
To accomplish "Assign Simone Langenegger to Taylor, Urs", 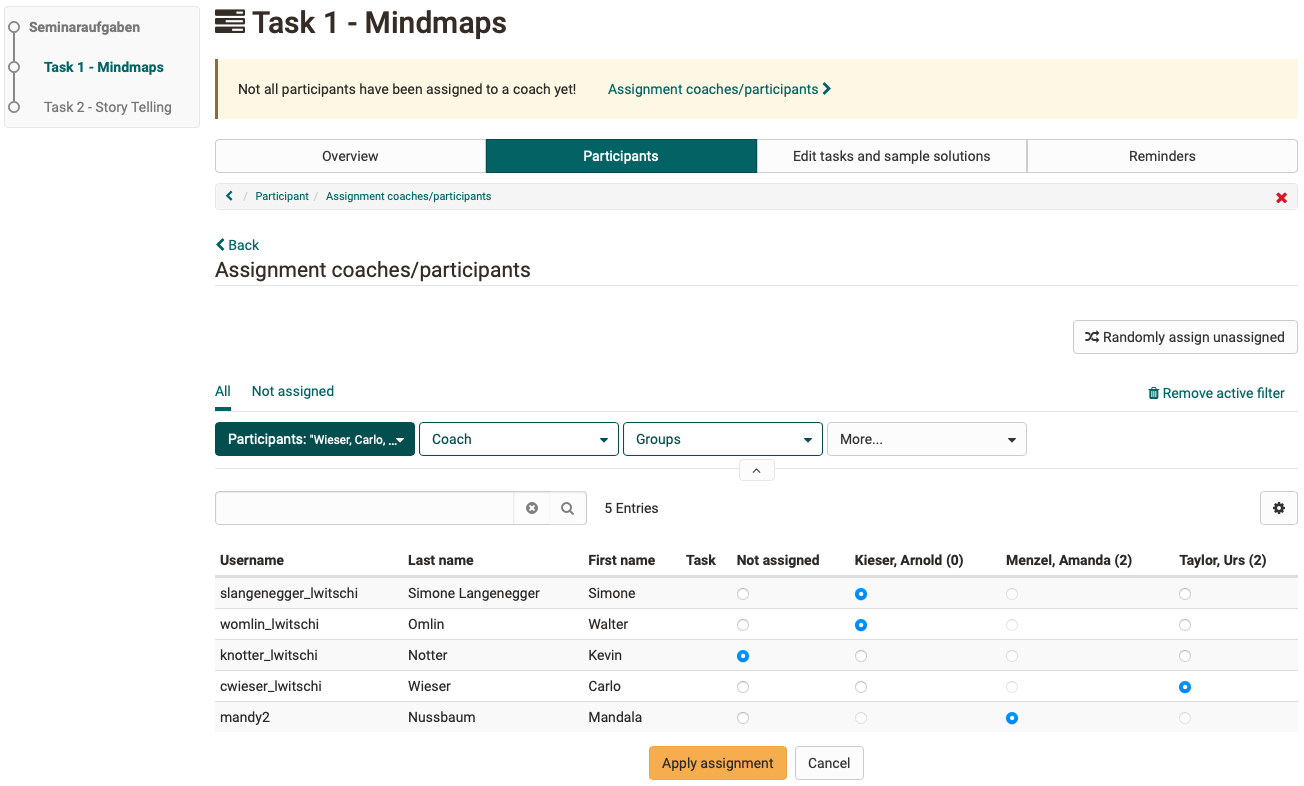I will tap(1185, 594).
